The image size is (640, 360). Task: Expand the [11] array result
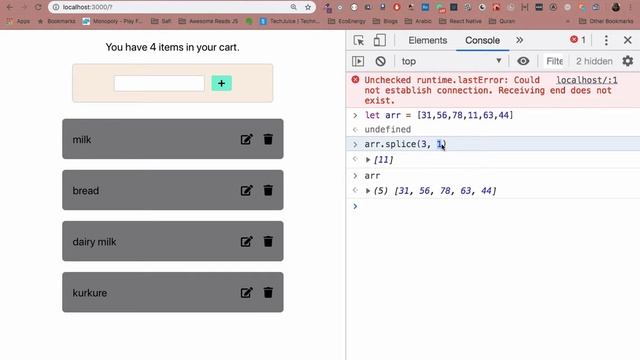coord(368,160)
